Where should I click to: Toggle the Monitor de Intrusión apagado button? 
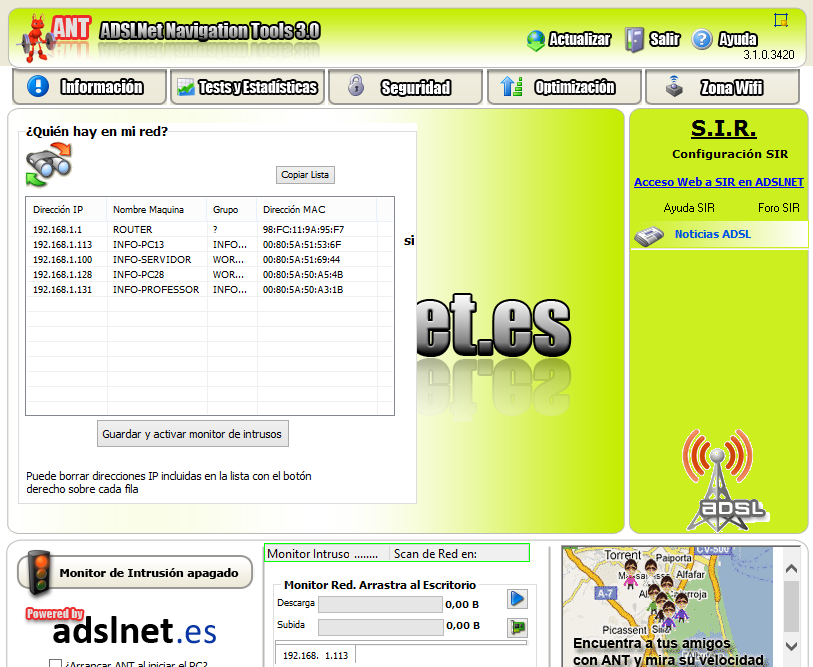tap(135, 573)
